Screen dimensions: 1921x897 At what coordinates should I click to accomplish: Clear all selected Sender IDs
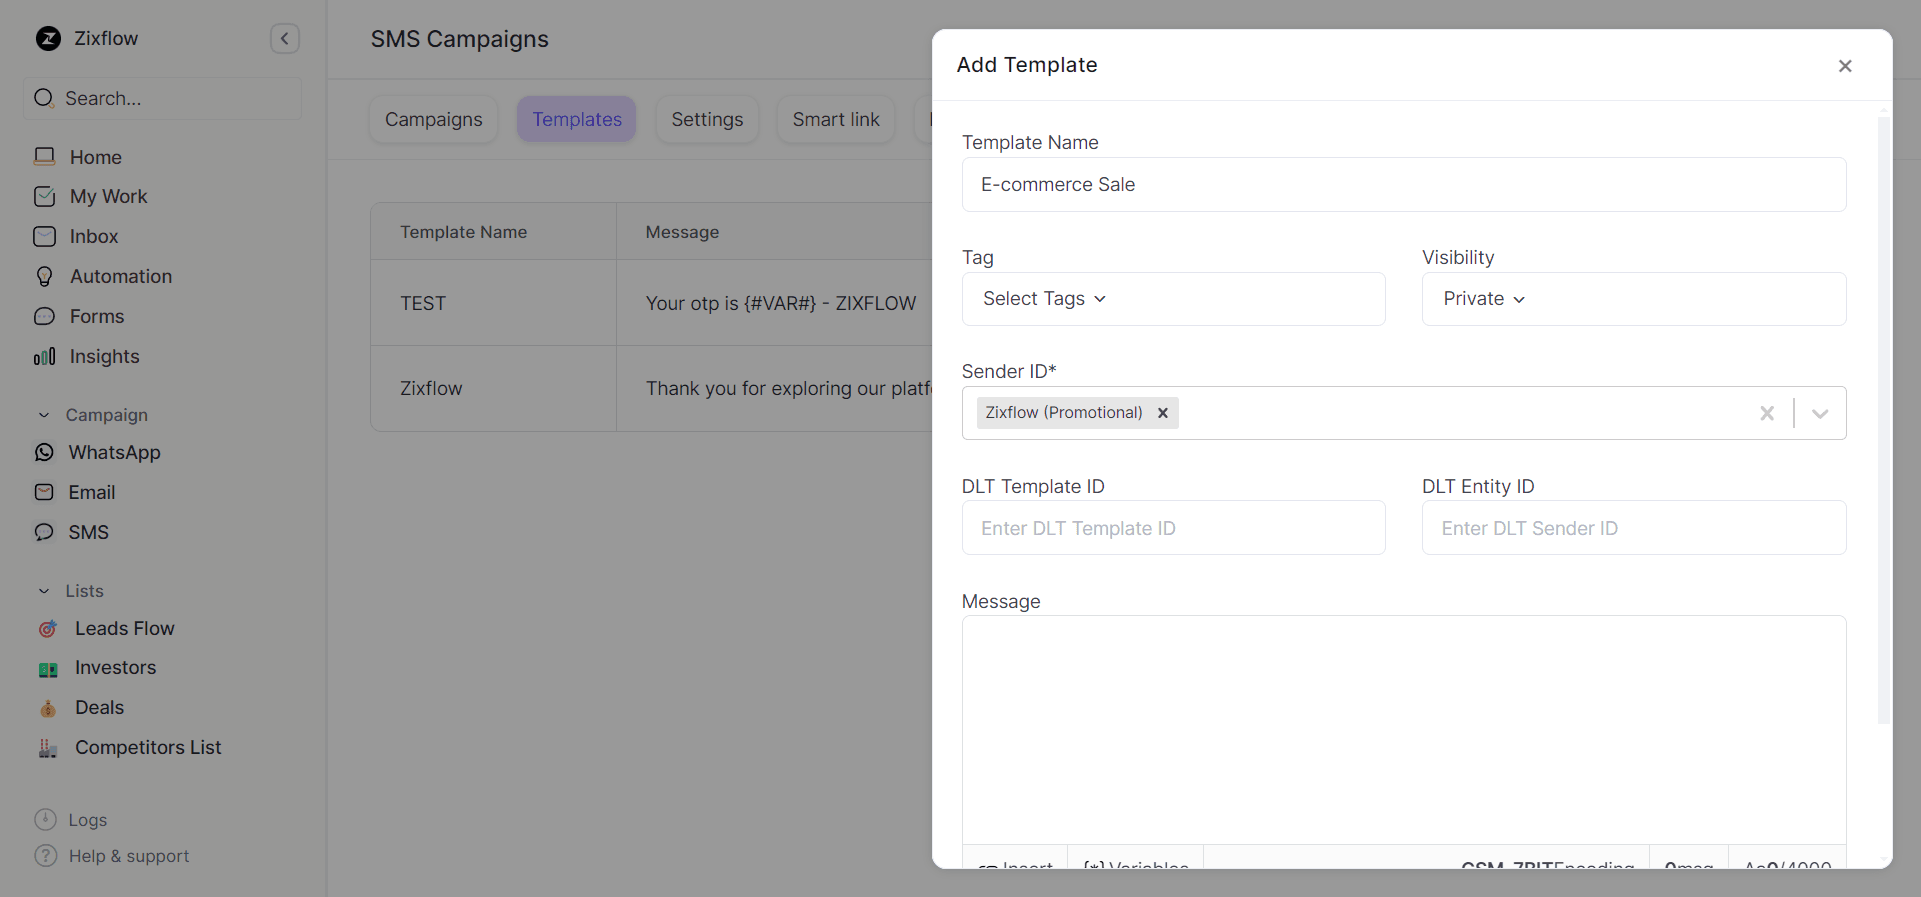(x=1767, y=413)
